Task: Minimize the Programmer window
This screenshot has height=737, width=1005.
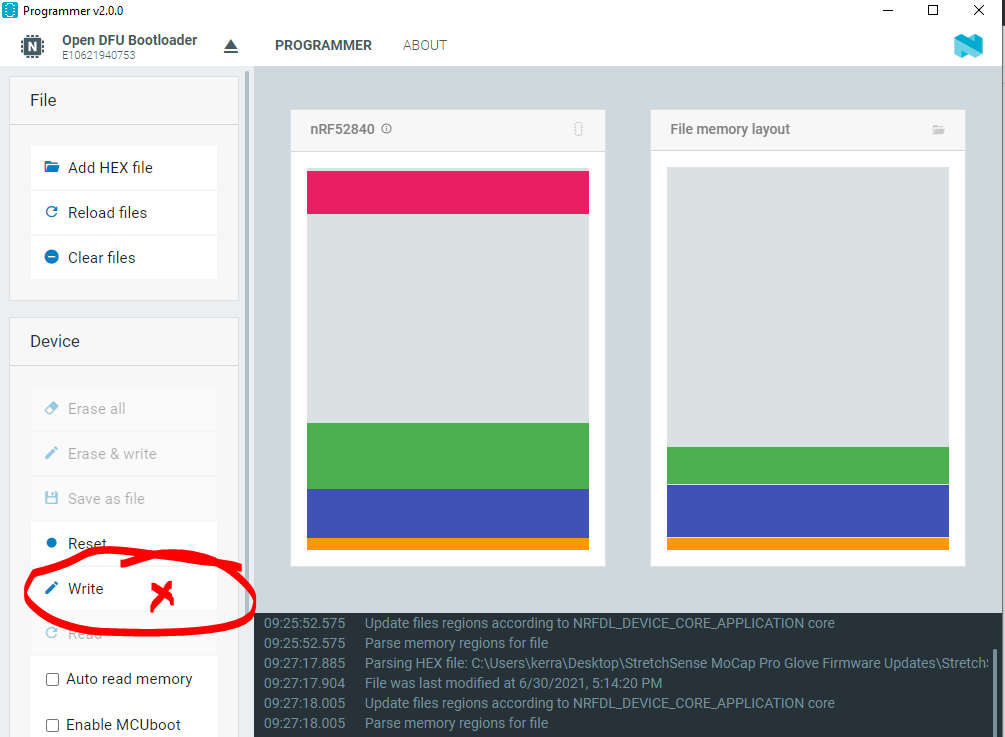Action: coord(888,10)
